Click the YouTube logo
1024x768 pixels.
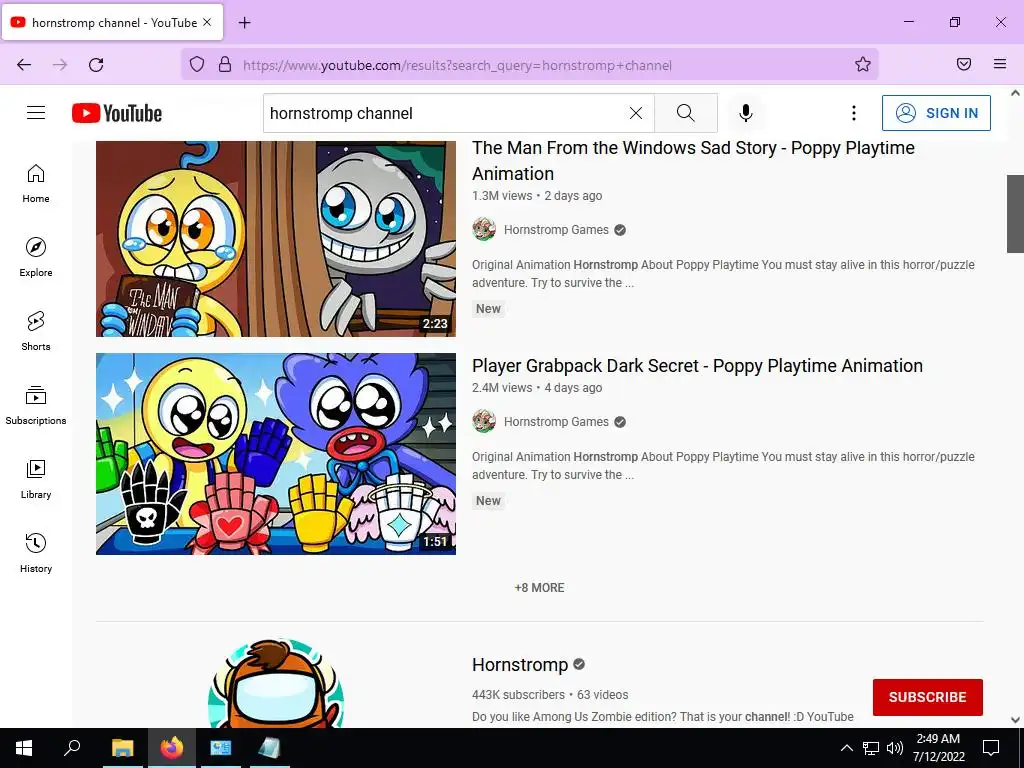click(117, 113)
